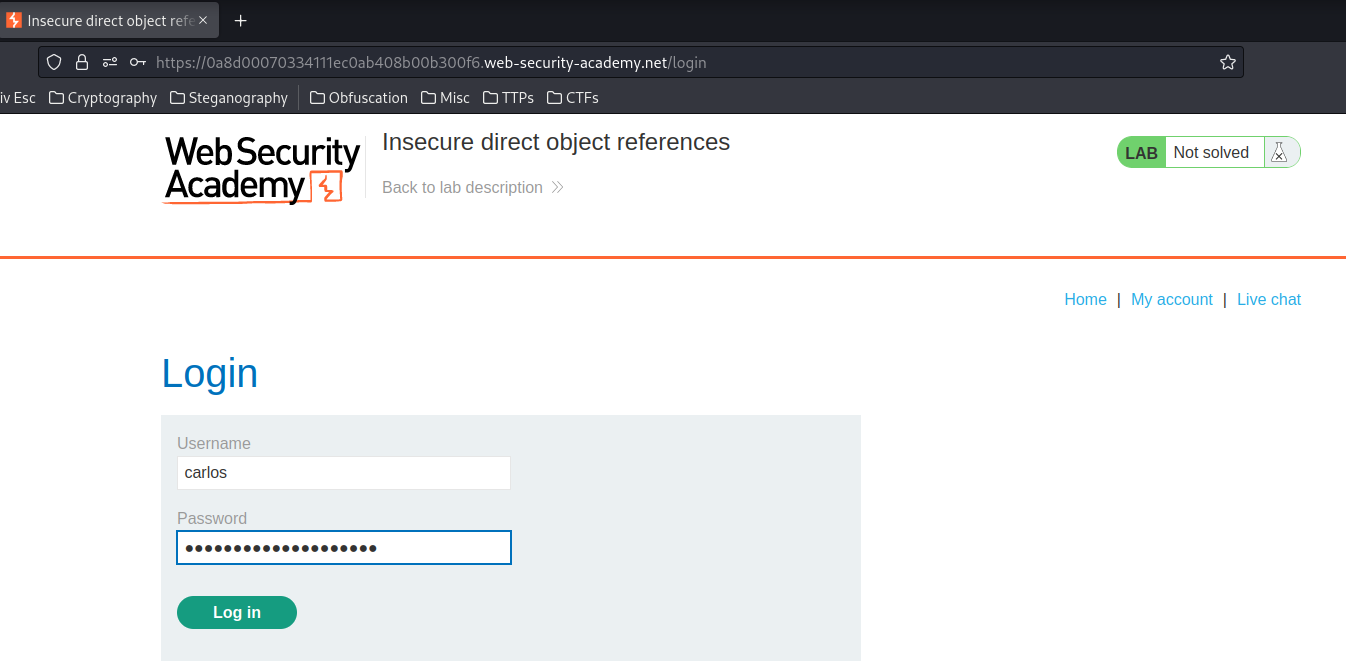Image resolution: width=1346 pixels, height=672 pixels.
Task: Open the TTPs bookmarks folder
Action: click(508, 98)
